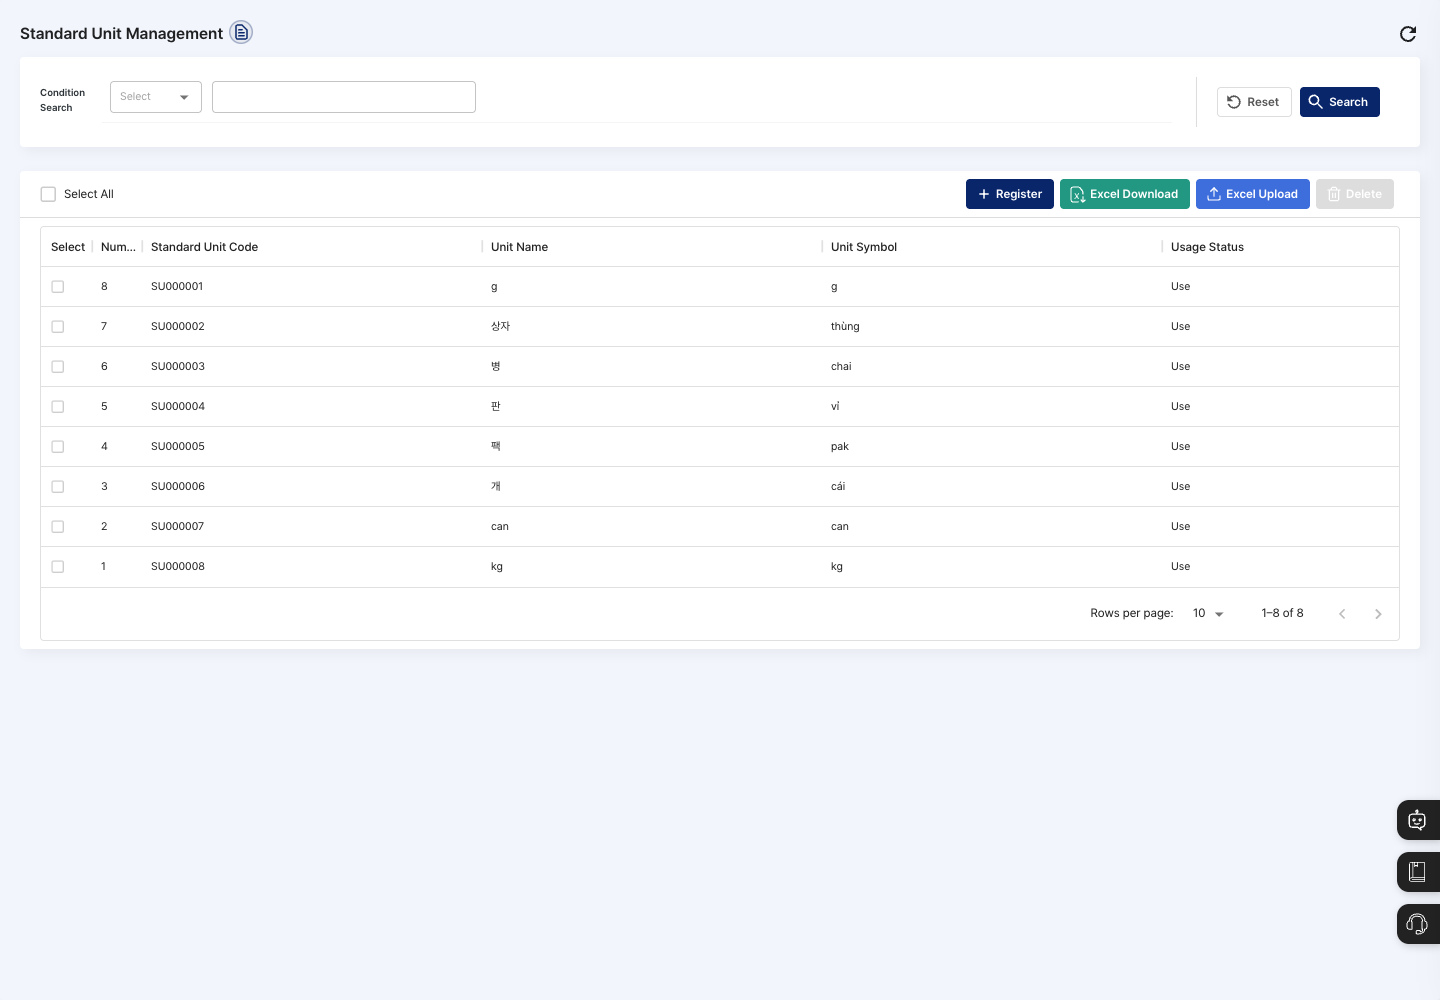
Task: Open the chatbot assistant side icon
Action: tap(1418, 820)
